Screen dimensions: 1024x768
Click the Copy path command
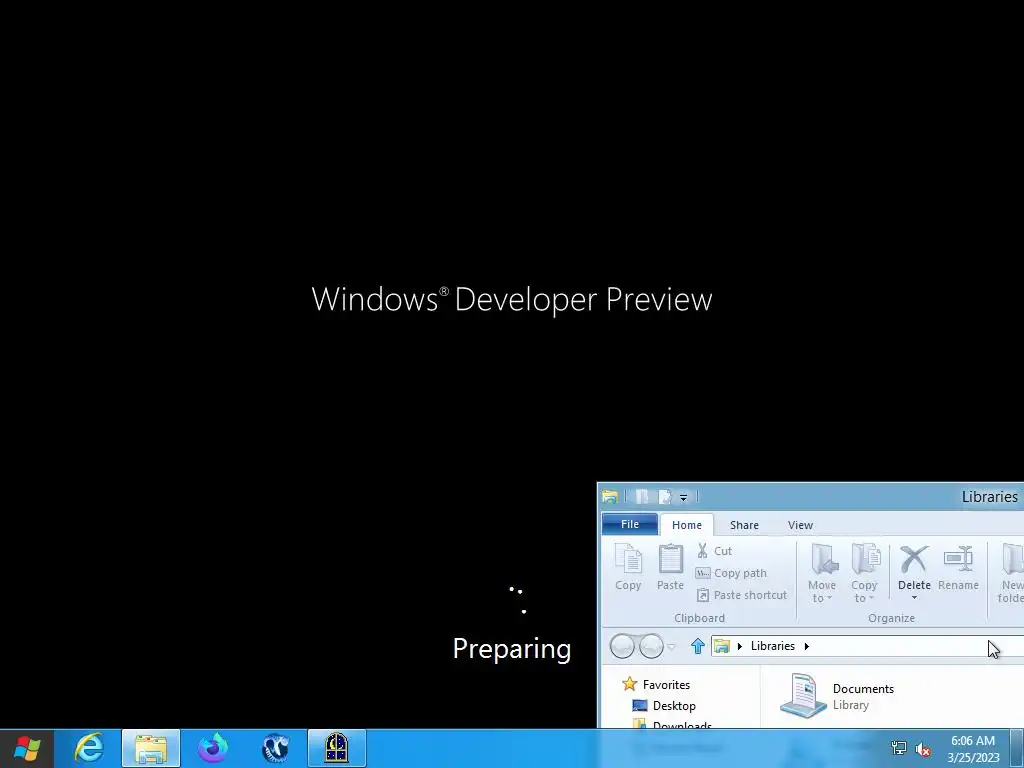[731, 573]
